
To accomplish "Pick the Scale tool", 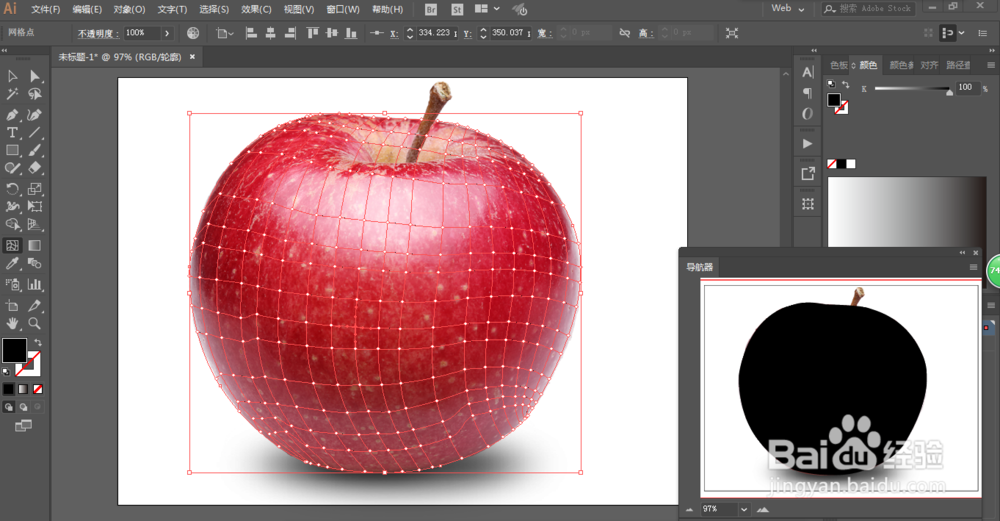I will 35,189.
